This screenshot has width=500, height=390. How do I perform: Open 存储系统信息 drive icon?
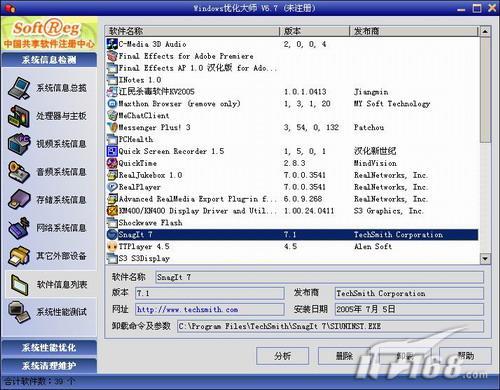point(20,200)
